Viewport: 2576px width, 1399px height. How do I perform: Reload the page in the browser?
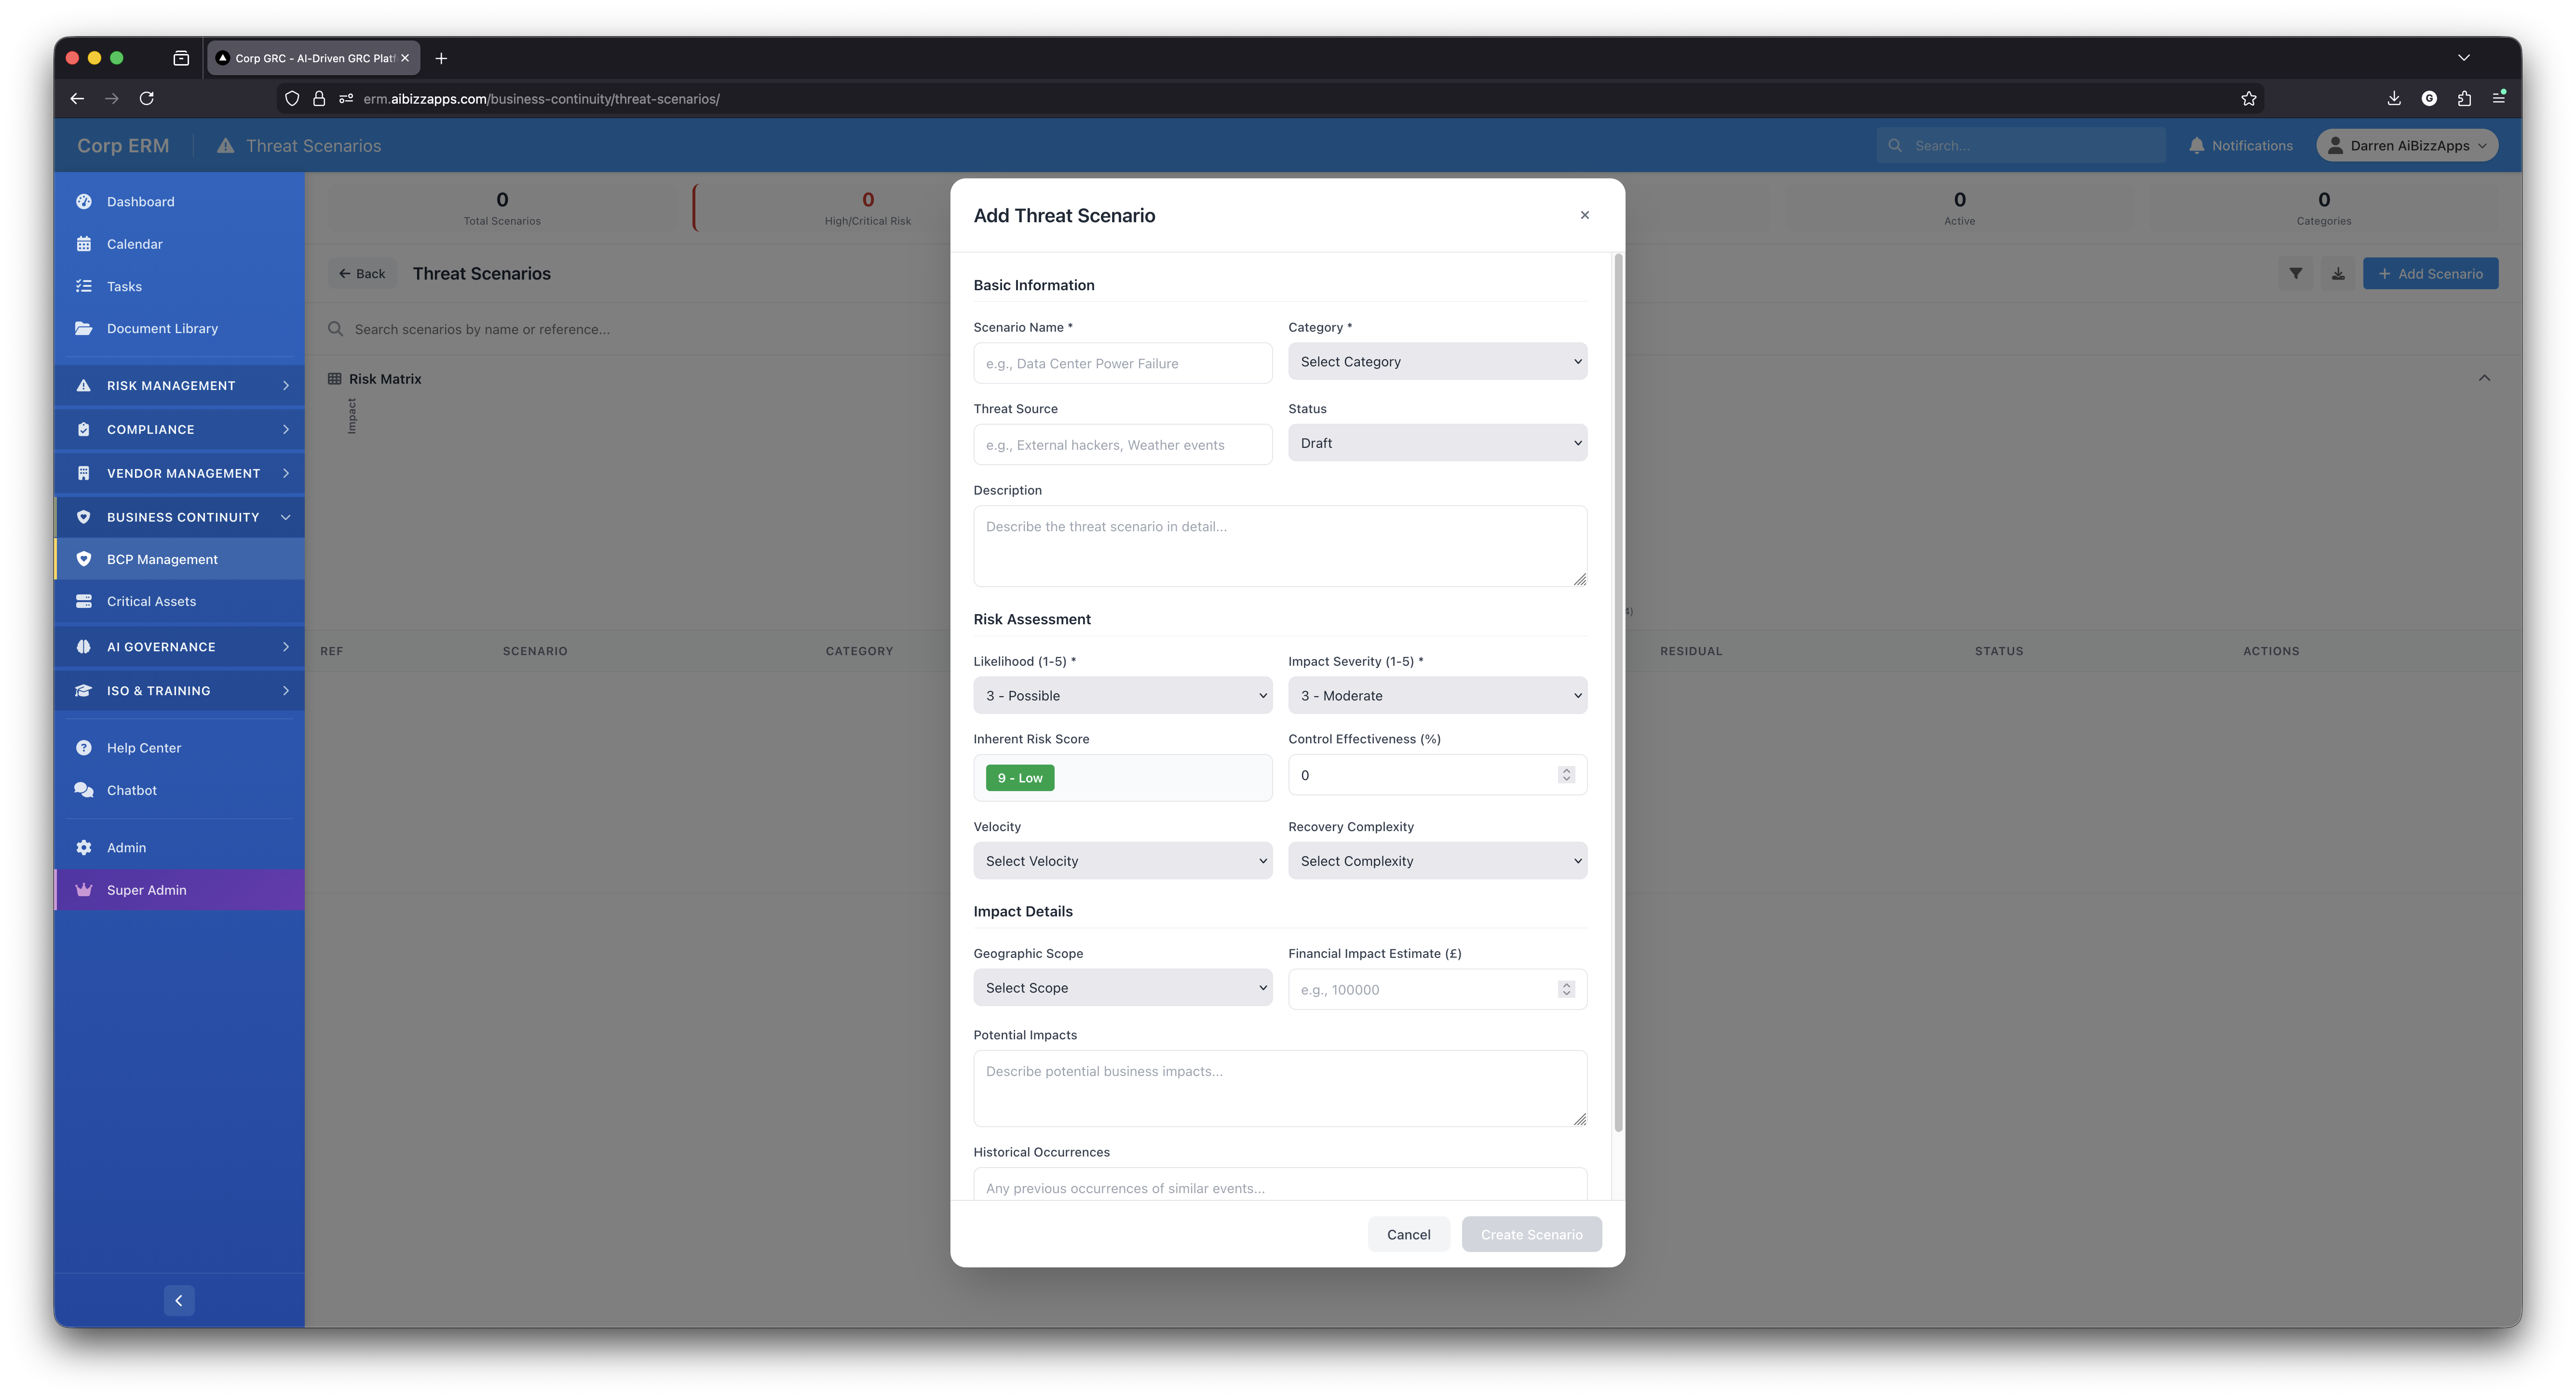coord(147,98)
